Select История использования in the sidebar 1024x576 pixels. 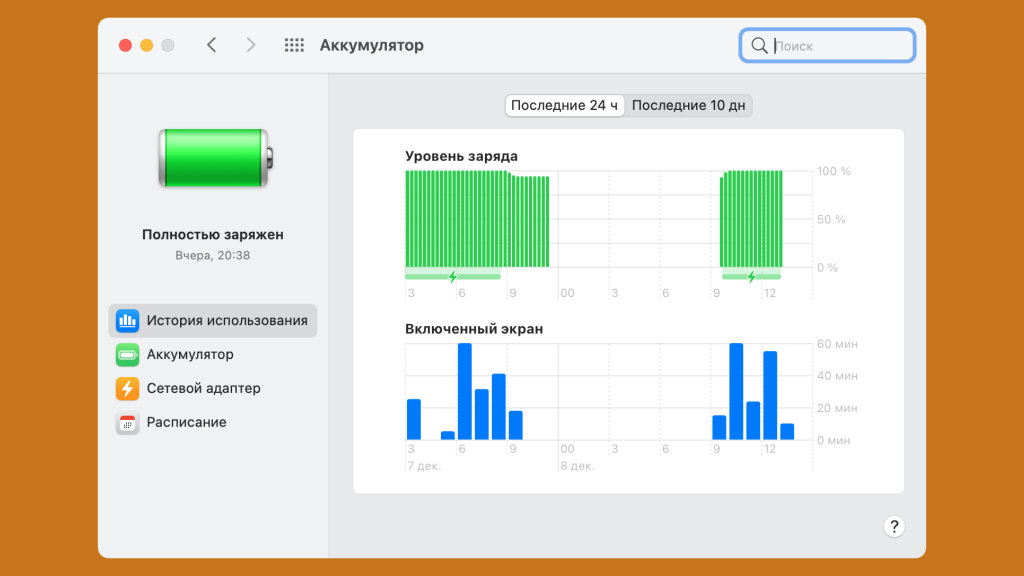click(213, 321)
